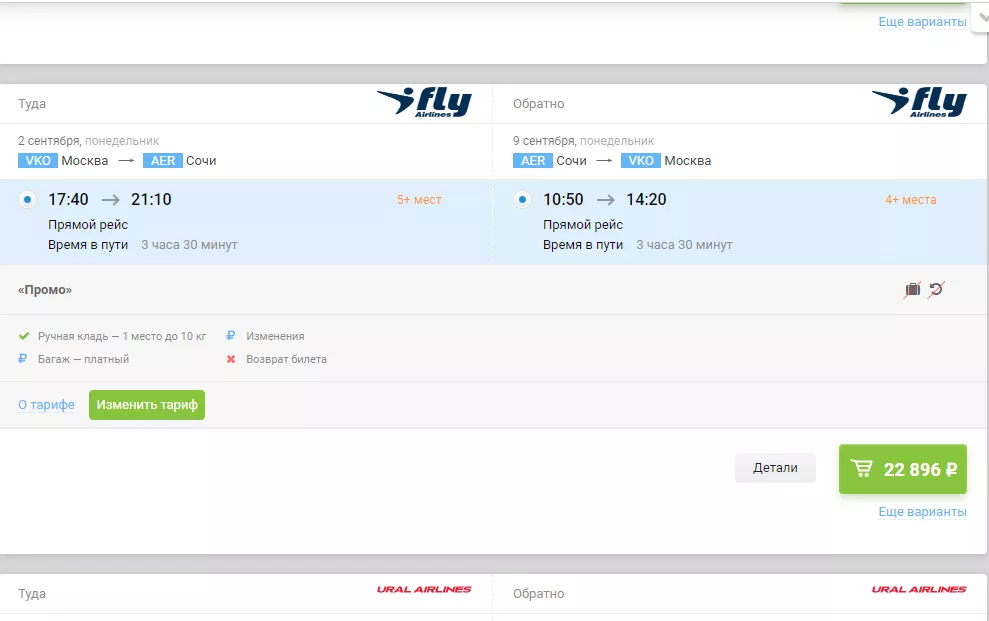Add to cart with the 22 896 ₽ button
Image resolution: width=989 pixels, height=621 pixels.
[x=902, y=469]
